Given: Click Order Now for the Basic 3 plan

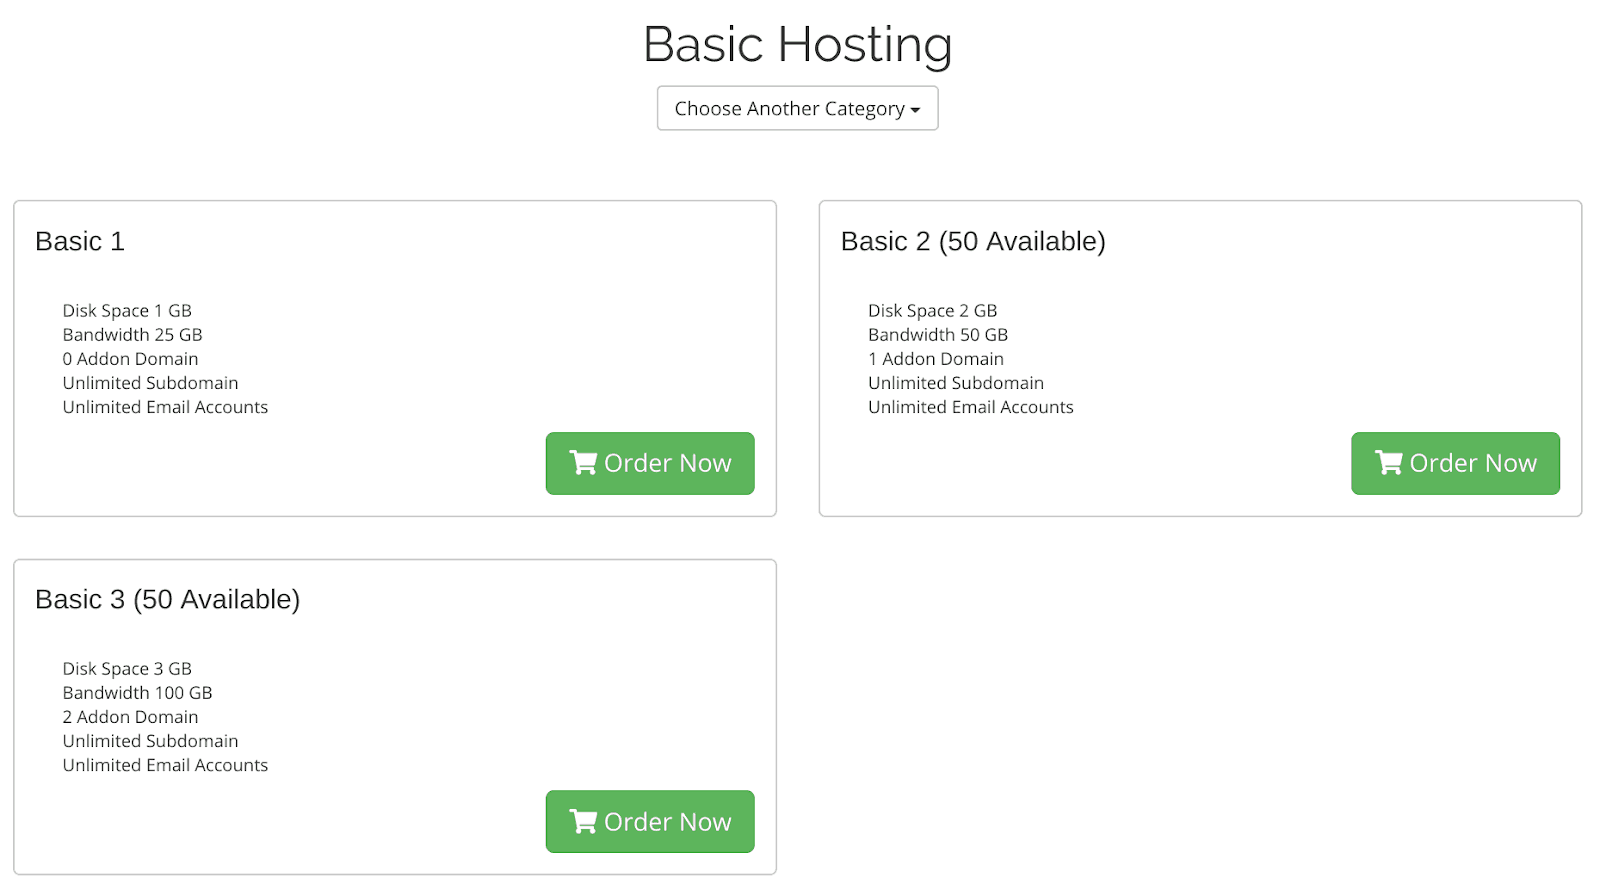Looking at the screenshot, I should (650, 821).
